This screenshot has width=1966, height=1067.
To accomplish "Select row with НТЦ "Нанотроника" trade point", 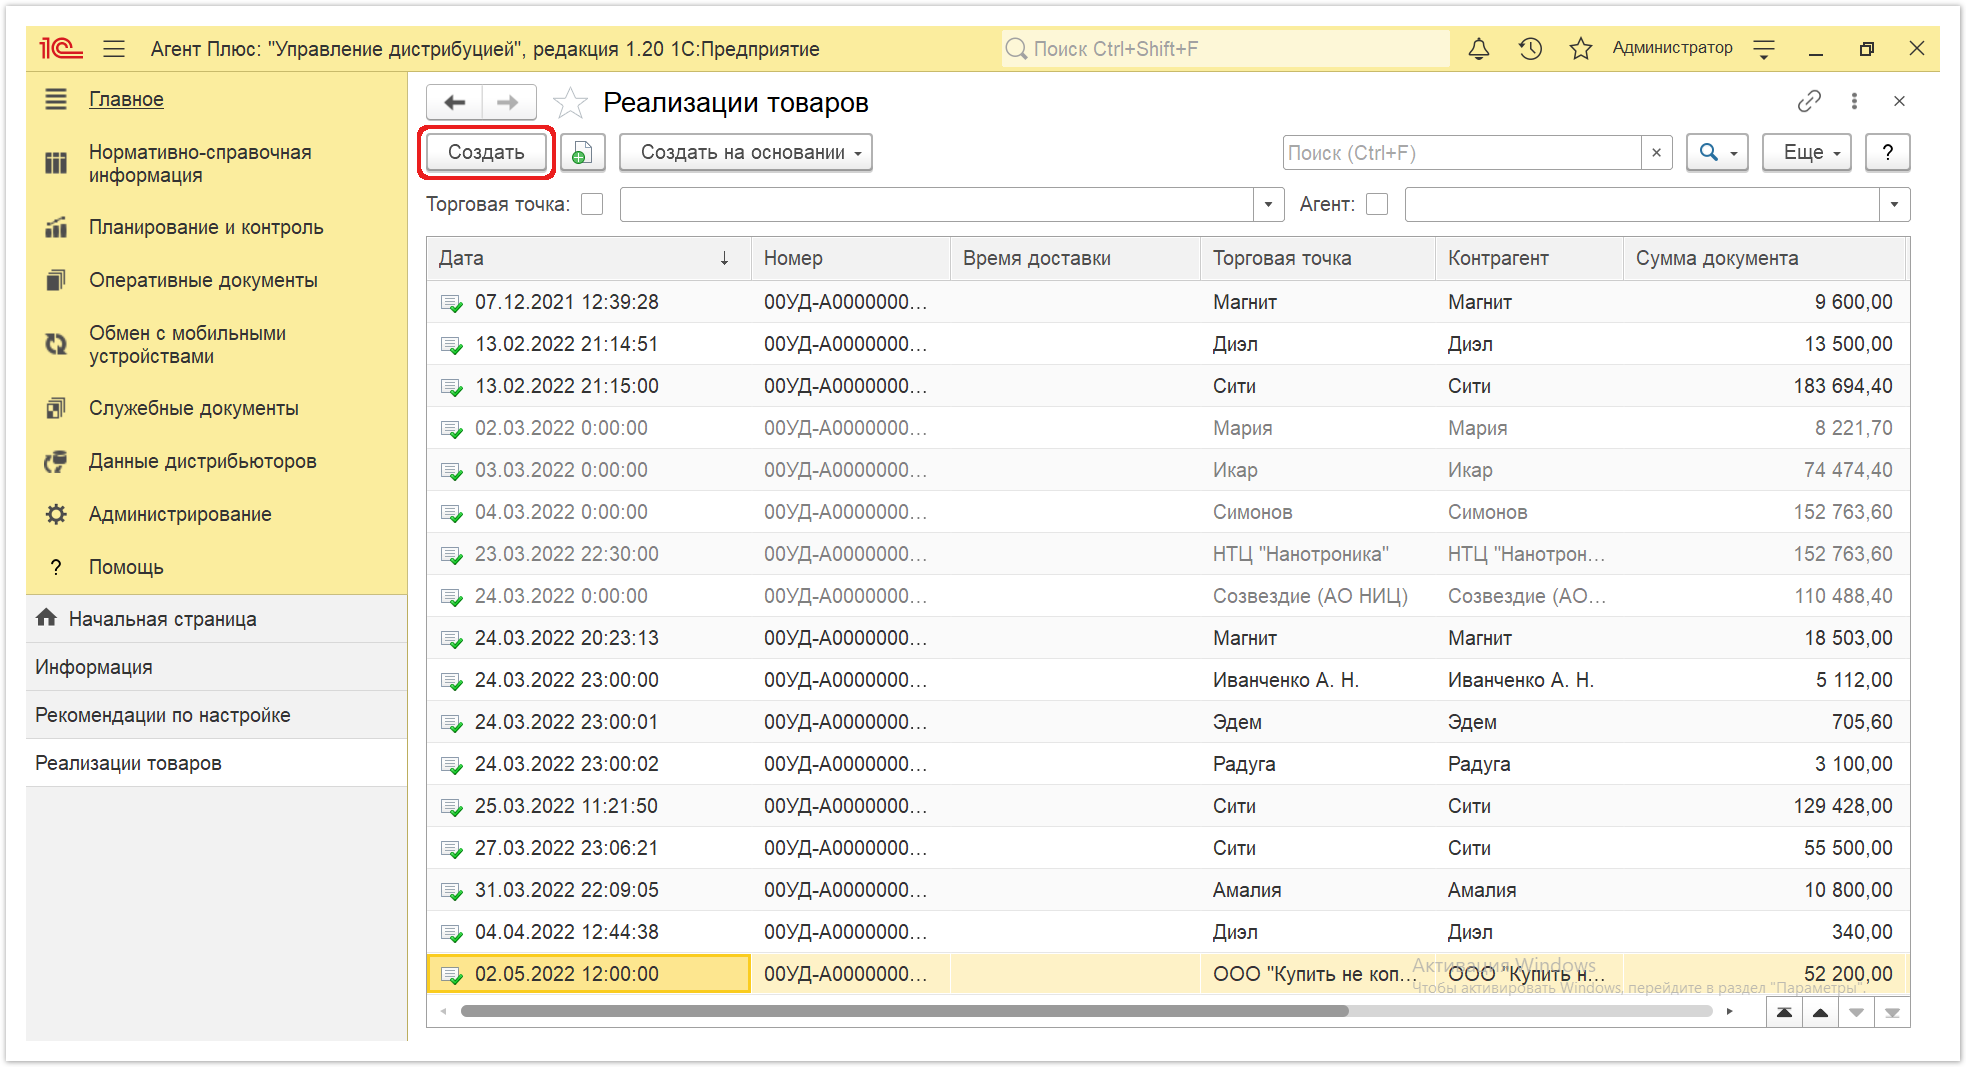I will tap(1168, 554).
